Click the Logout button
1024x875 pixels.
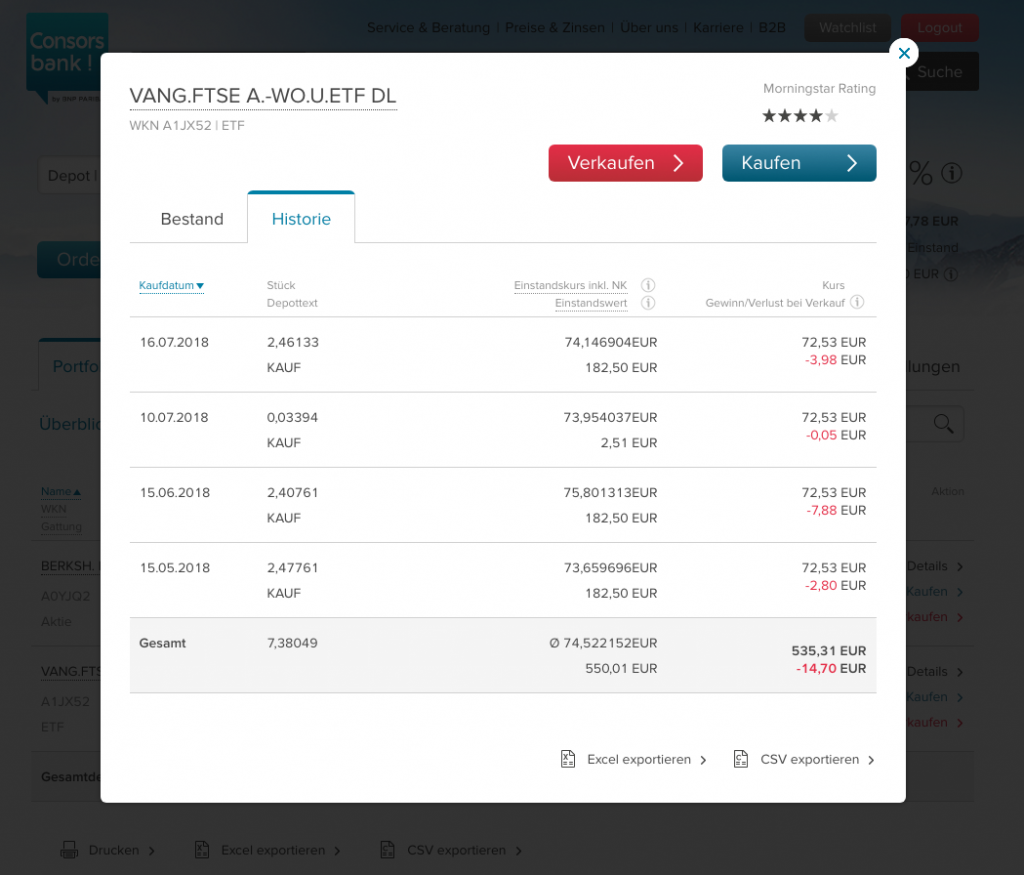(x=940, y=27)
